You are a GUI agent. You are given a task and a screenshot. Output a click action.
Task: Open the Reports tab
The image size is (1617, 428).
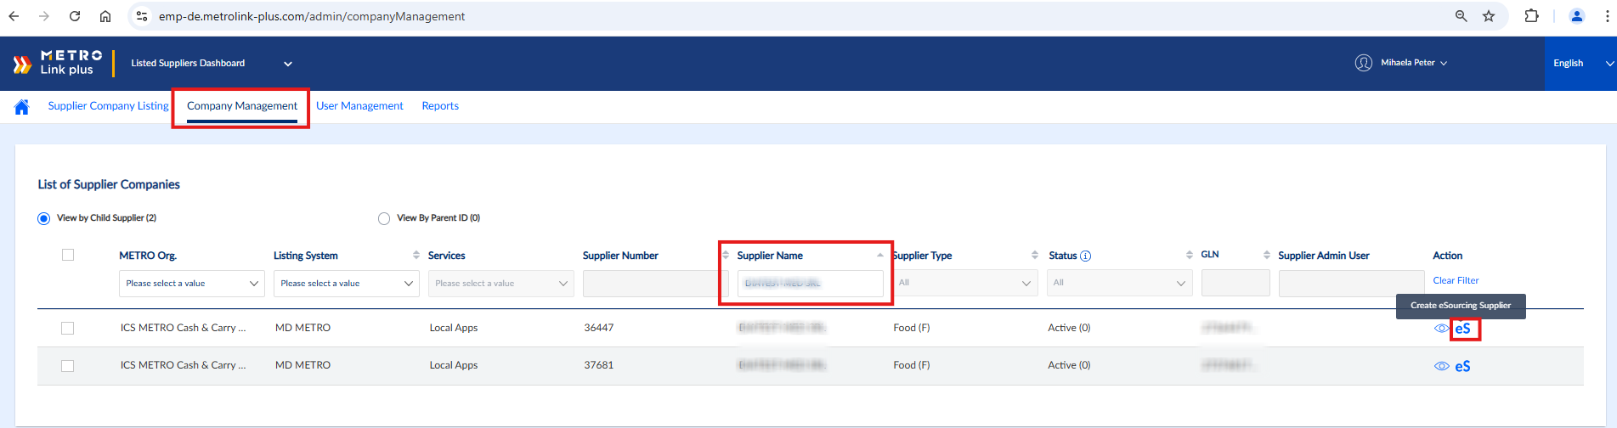point(440,106)
